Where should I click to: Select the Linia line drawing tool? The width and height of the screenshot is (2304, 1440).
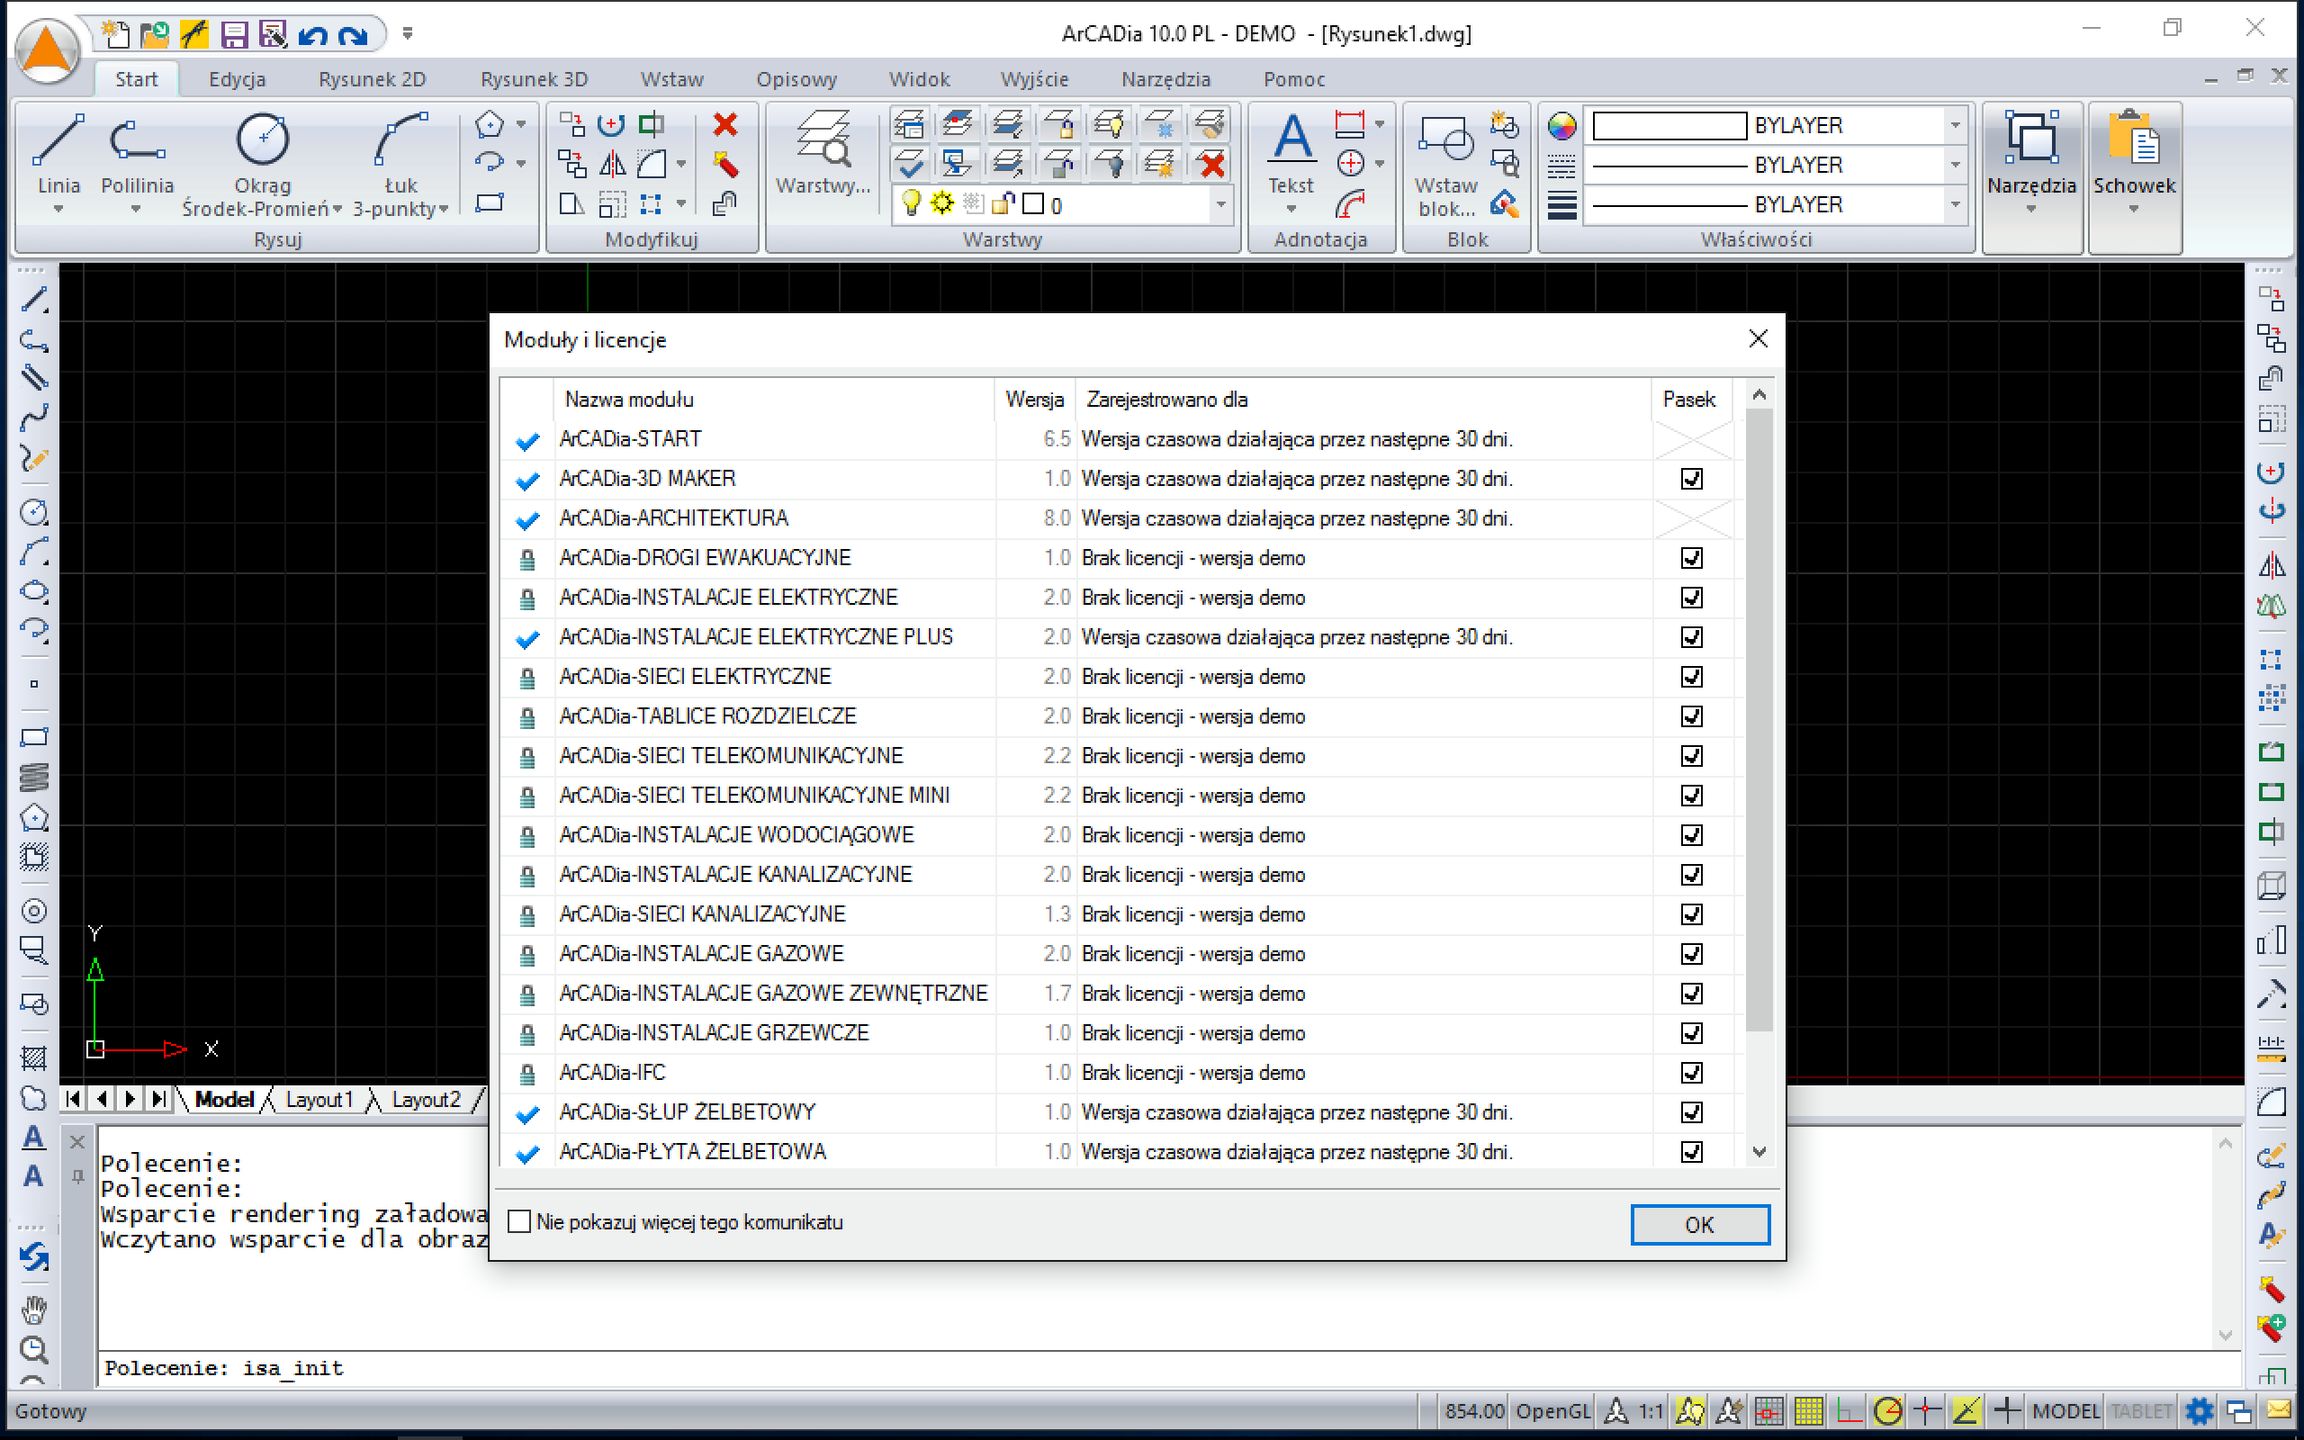(x=58, y=141)
